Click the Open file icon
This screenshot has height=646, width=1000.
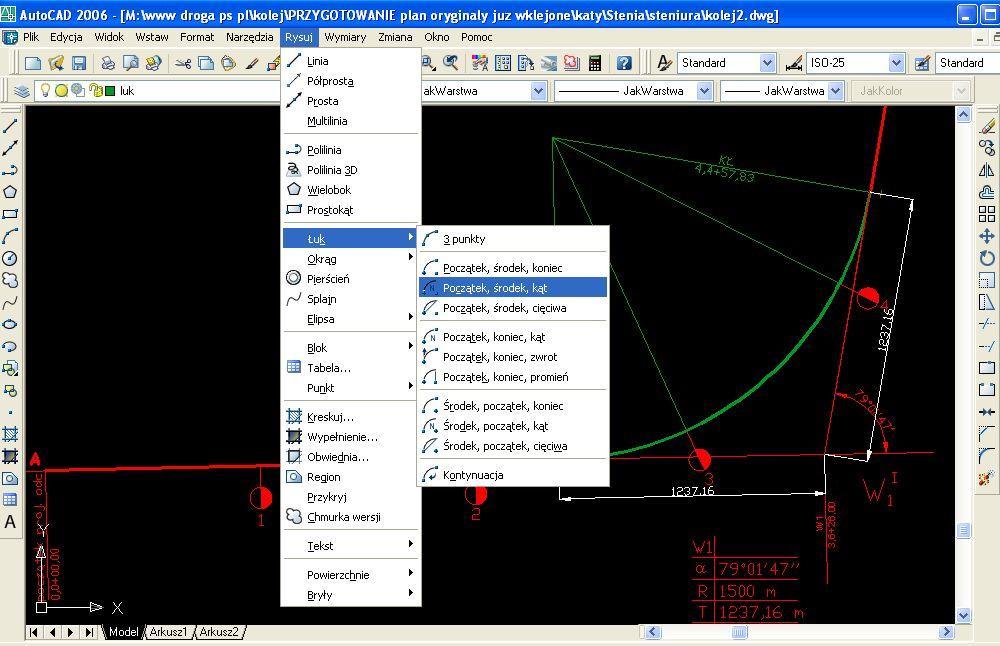tap(56, 62)
